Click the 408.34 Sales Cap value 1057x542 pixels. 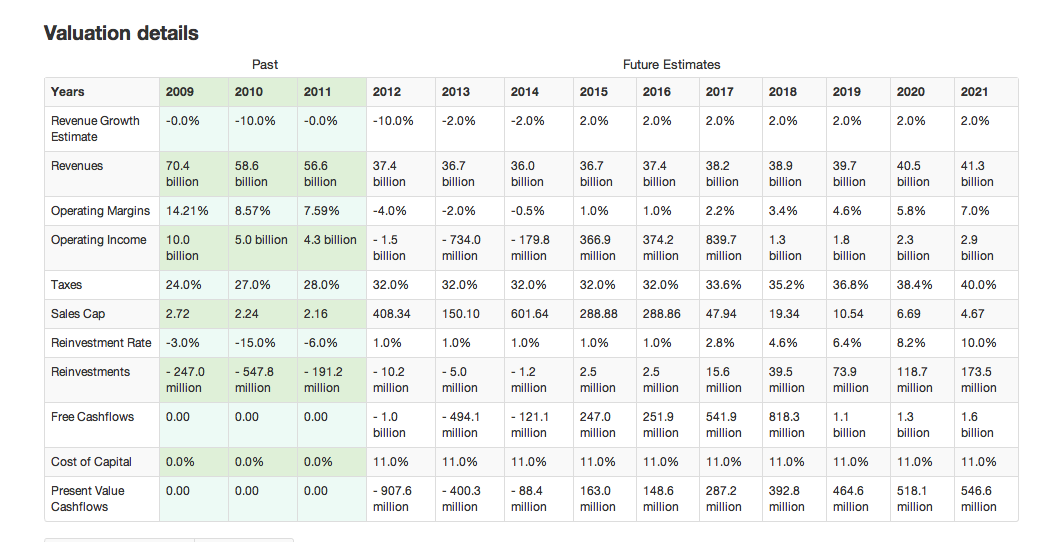click(390, 314)
